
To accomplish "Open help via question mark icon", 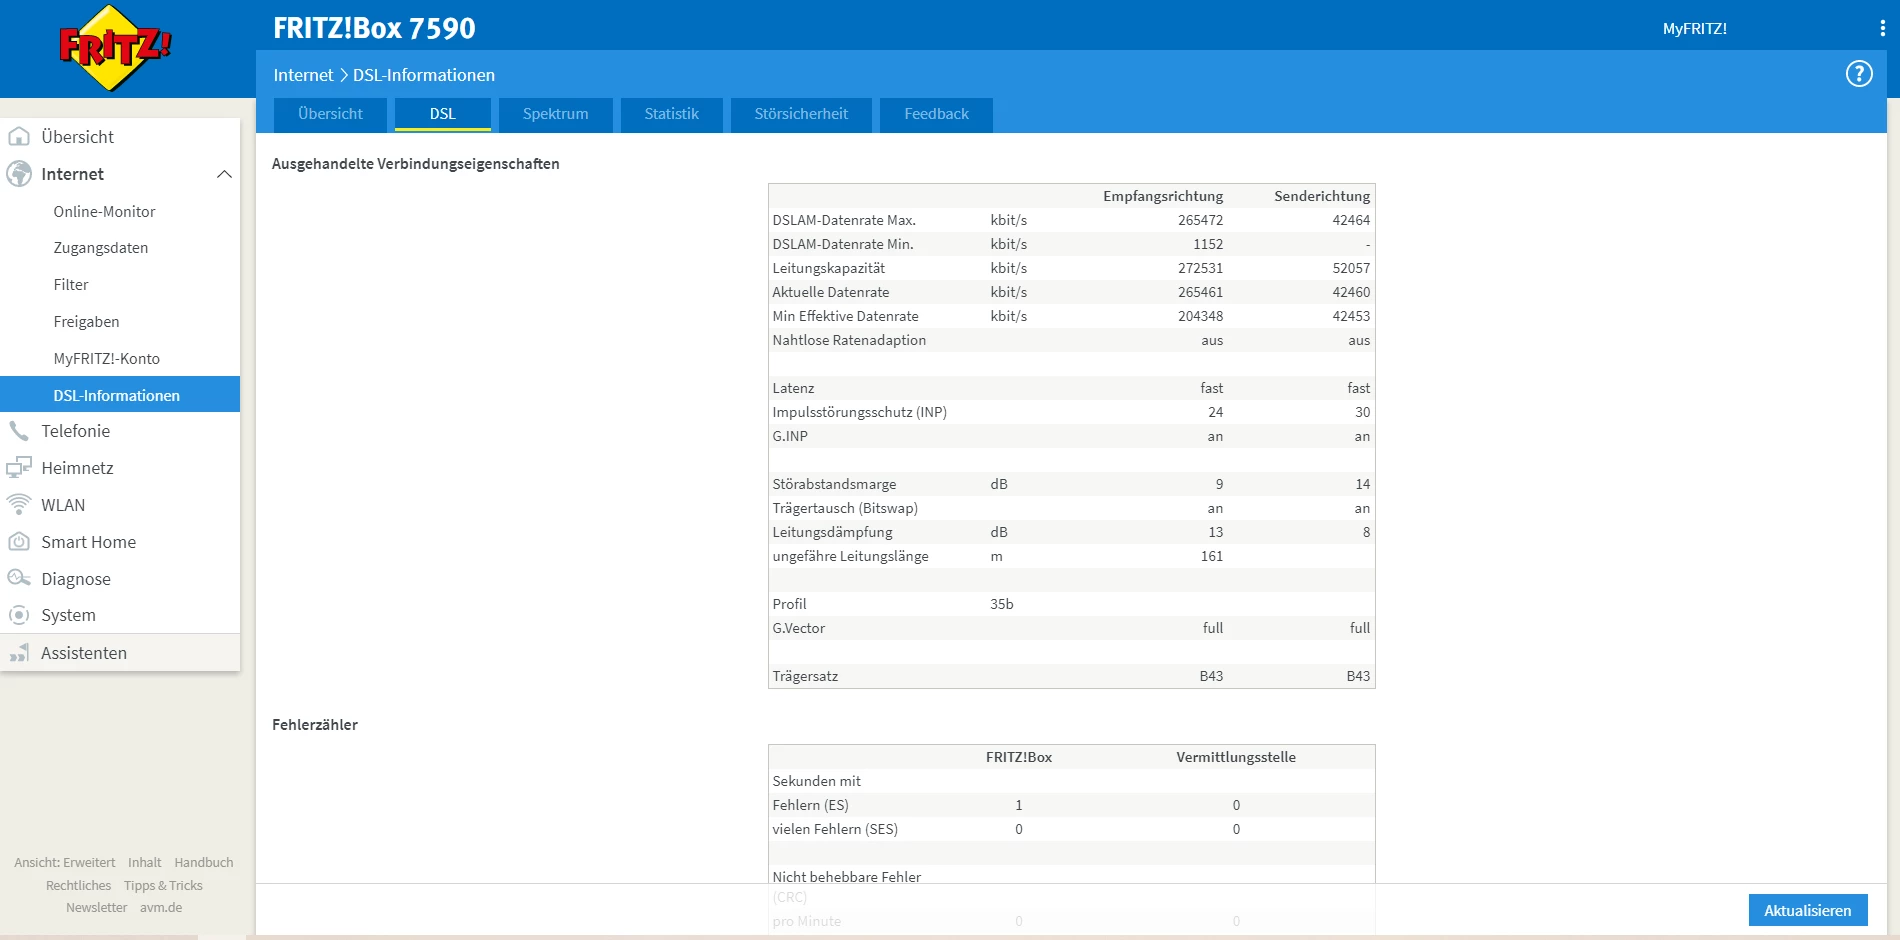I will pos(1858,74).
